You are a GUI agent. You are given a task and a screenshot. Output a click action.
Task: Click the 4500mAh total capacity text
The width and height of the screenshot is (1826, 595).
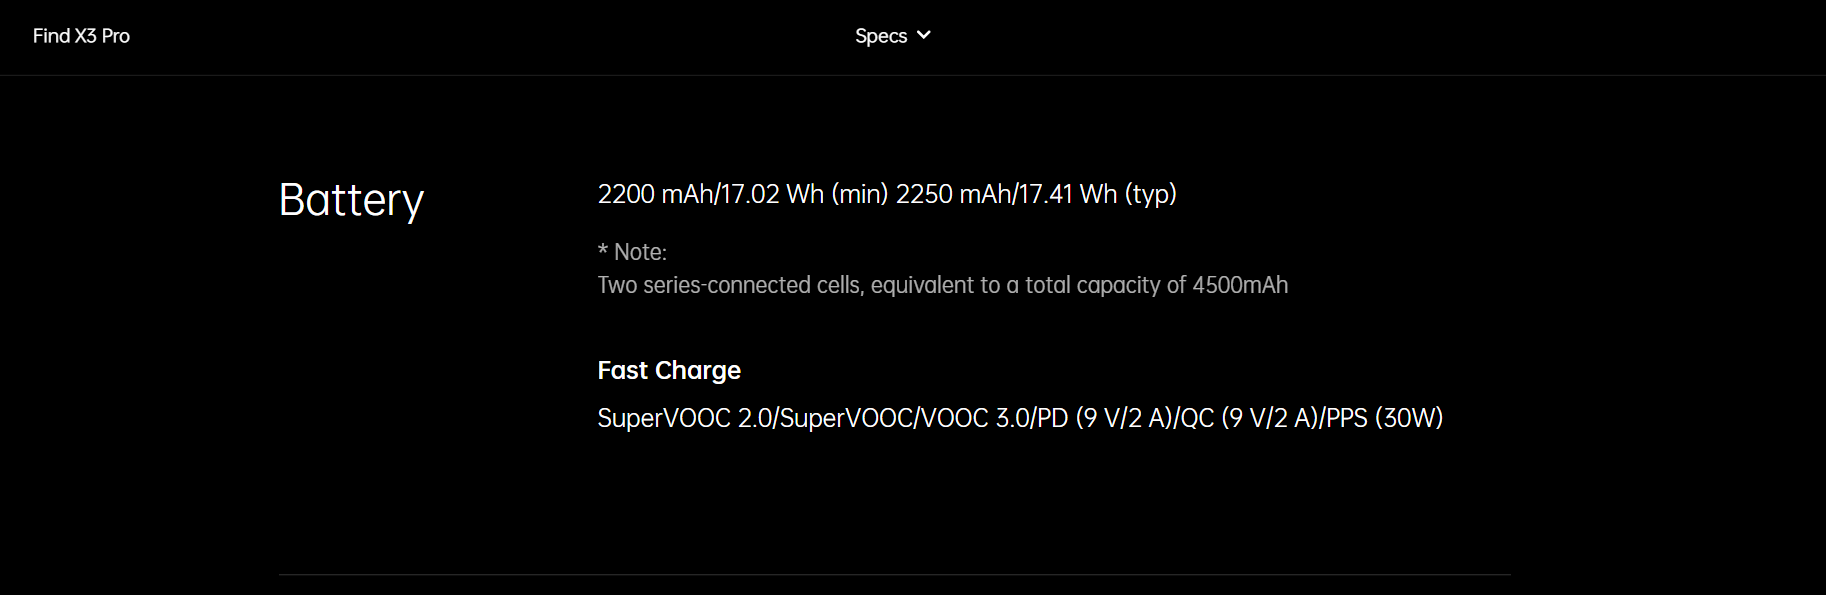click(1240, 285)
